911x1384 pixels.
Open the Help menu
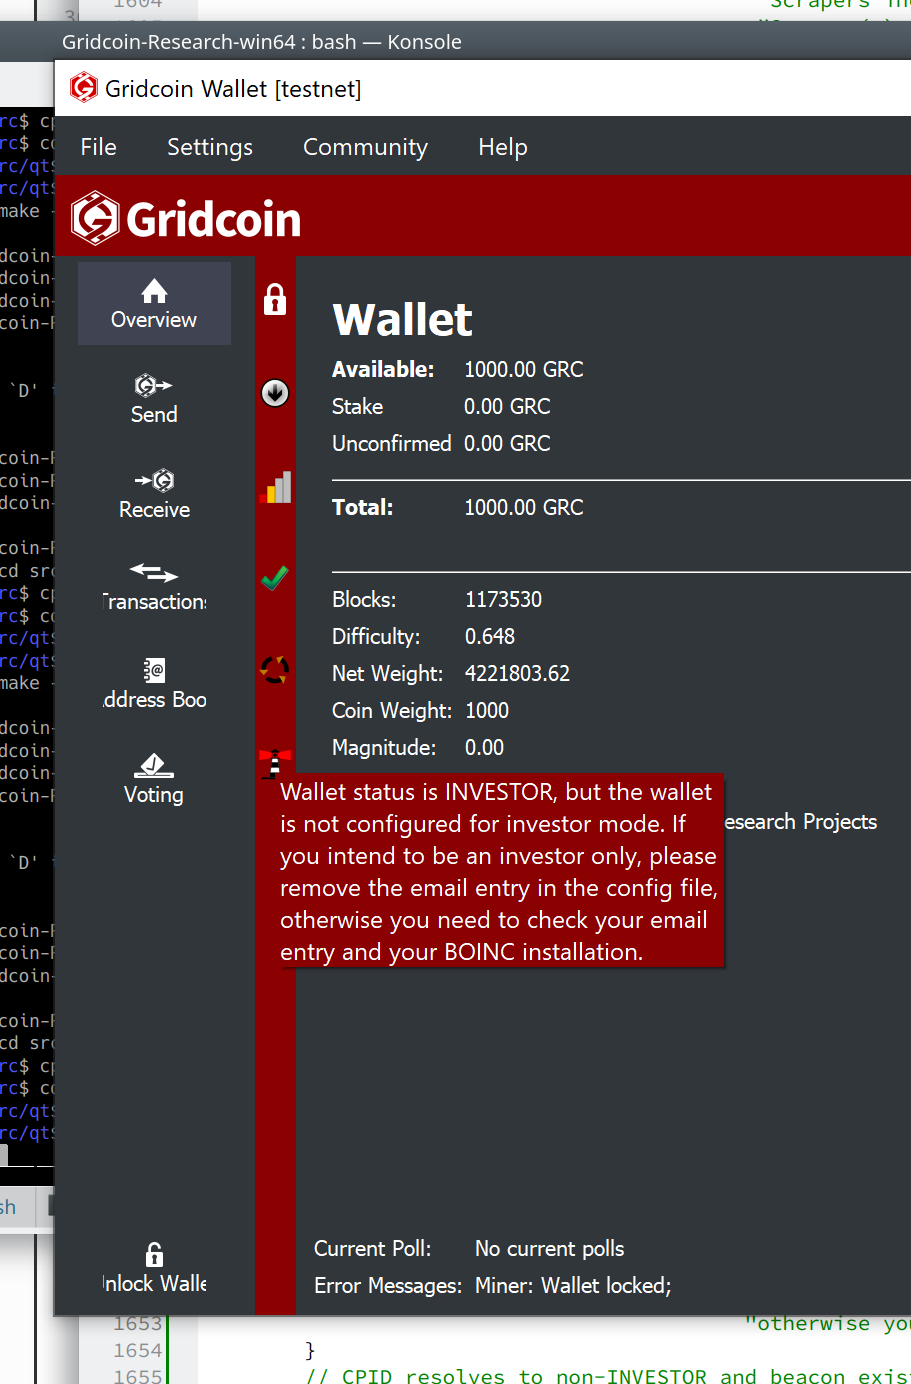click(x=502, y=147)
